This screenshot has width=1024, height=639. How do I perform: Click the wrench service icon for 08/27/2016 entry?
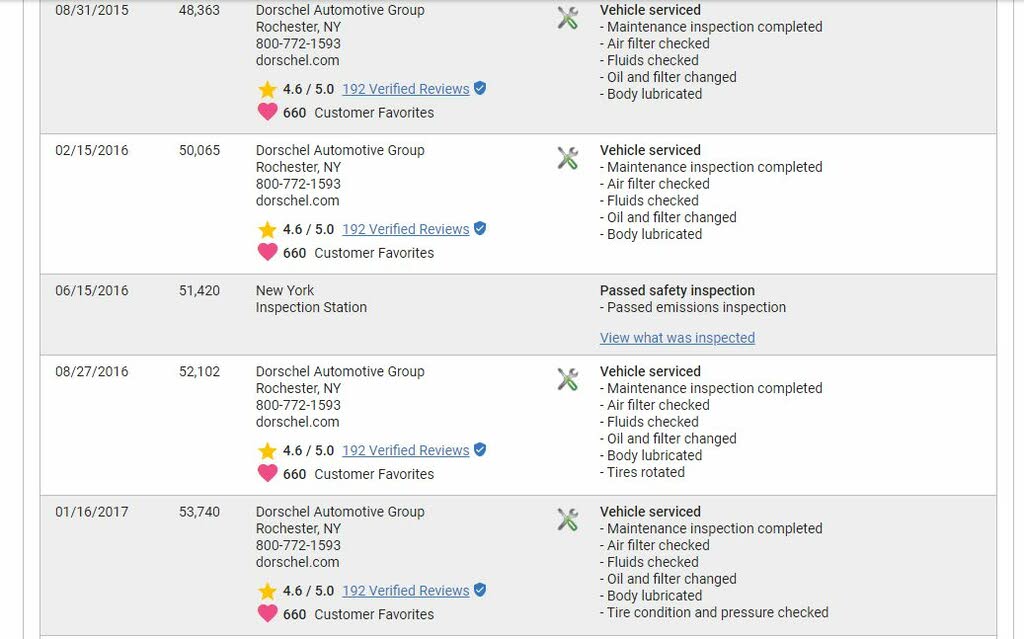click(568, 379)
